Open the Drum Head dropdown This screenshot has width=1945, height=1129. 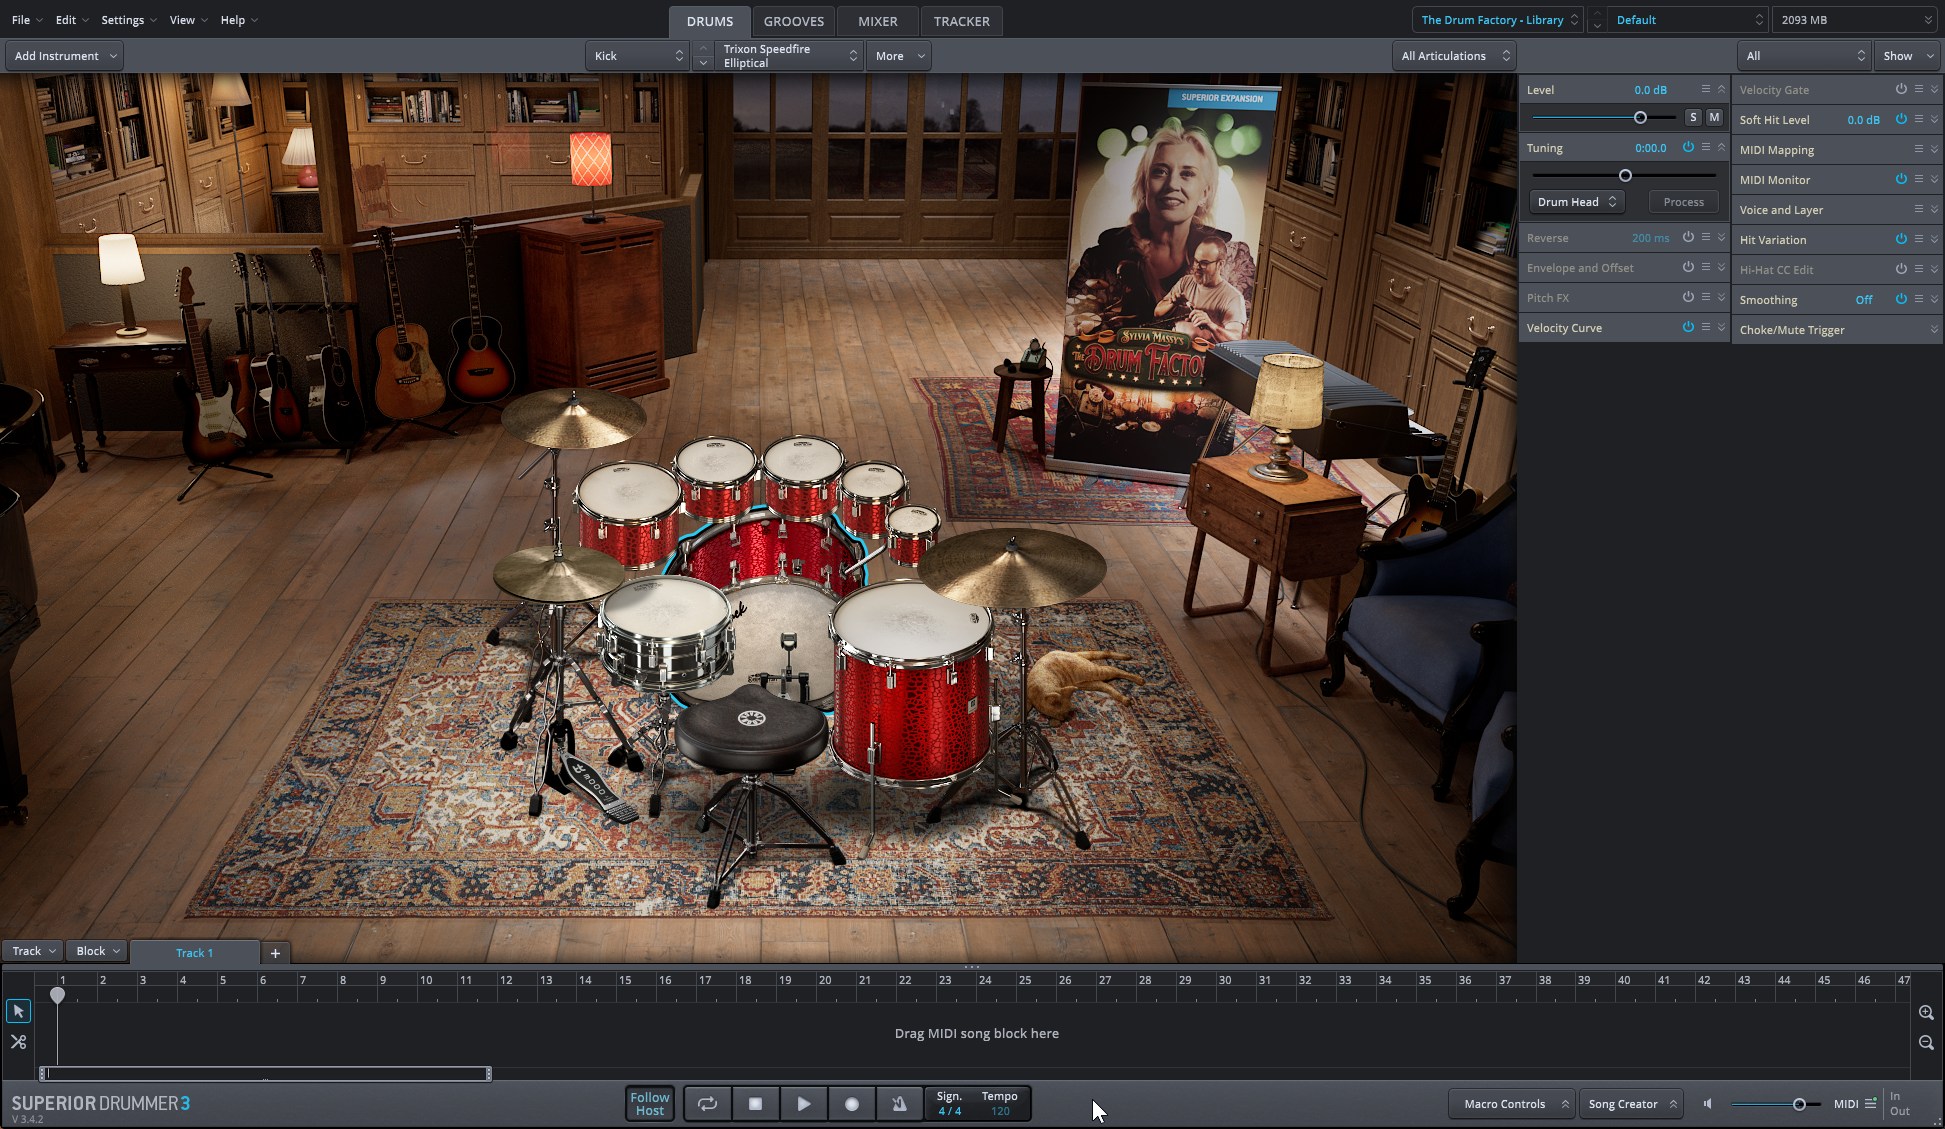tap(1576, 202)
